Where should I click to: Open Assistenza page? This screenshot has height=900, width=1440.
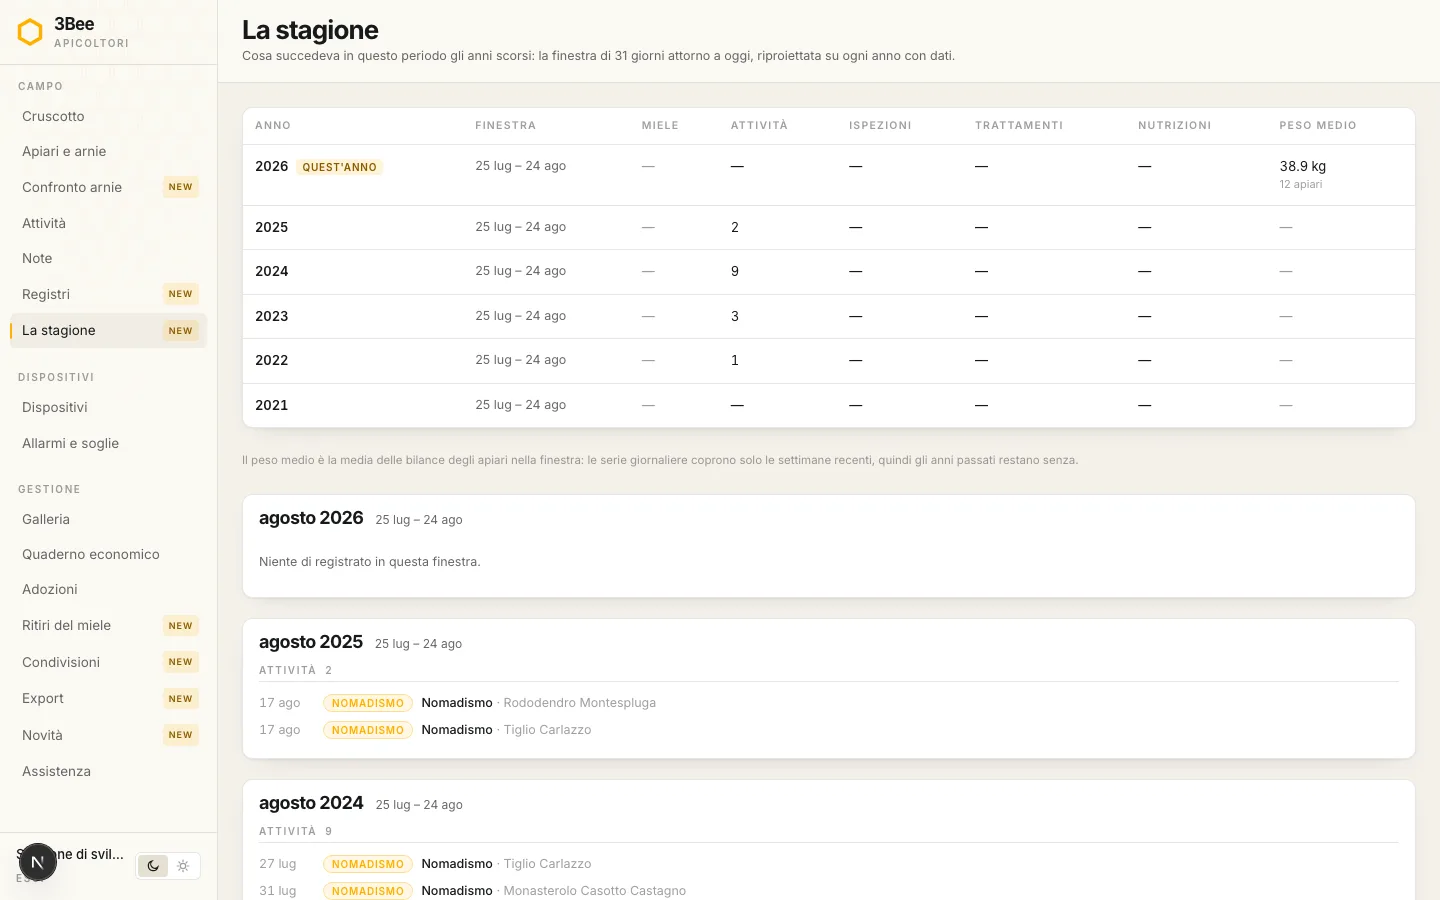(108, 771)
